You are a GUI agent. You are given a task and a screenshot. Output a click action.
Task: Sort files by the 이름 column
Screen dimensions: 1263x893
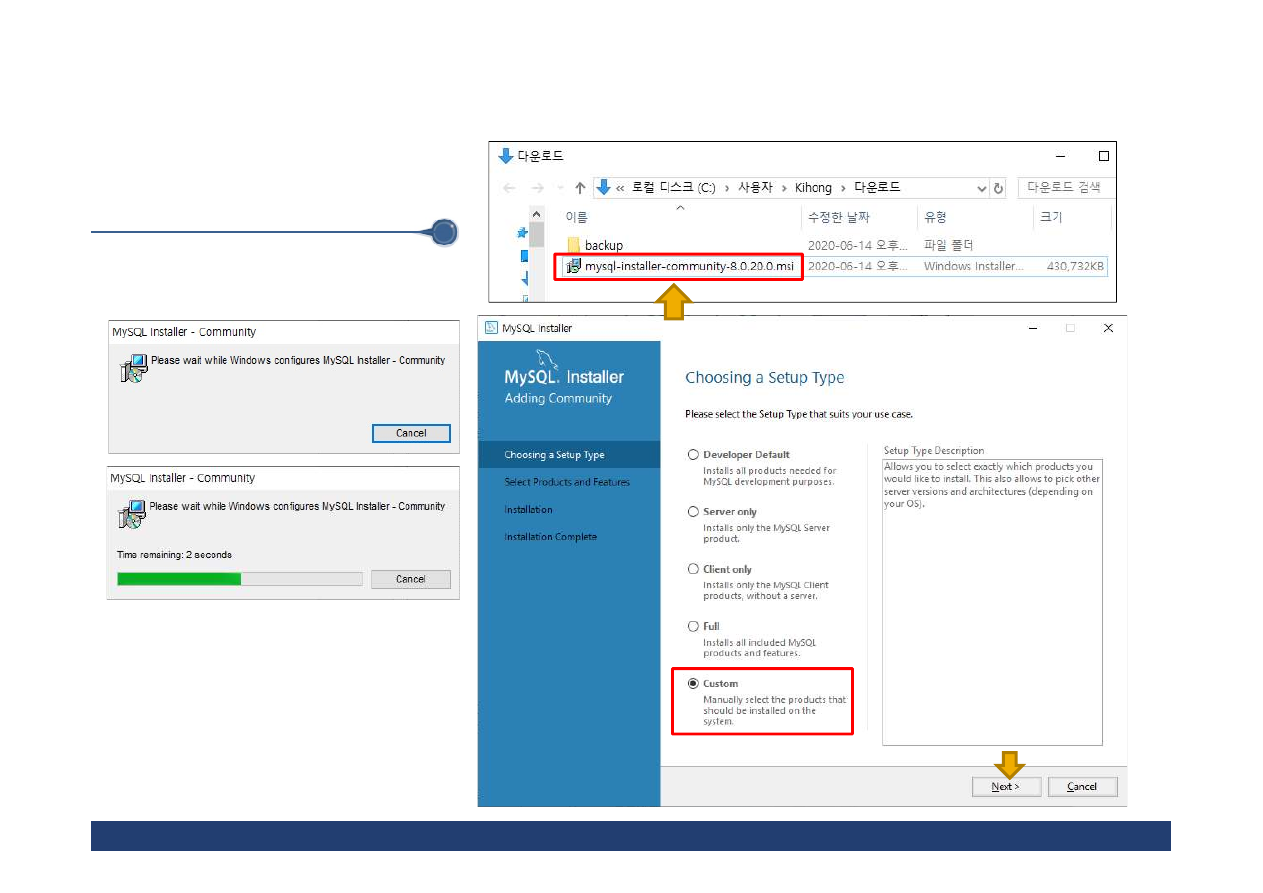tap(577, 217)
